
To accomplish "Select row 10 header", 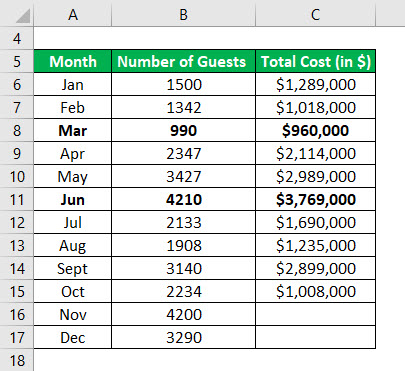I will tap(17, 176).
